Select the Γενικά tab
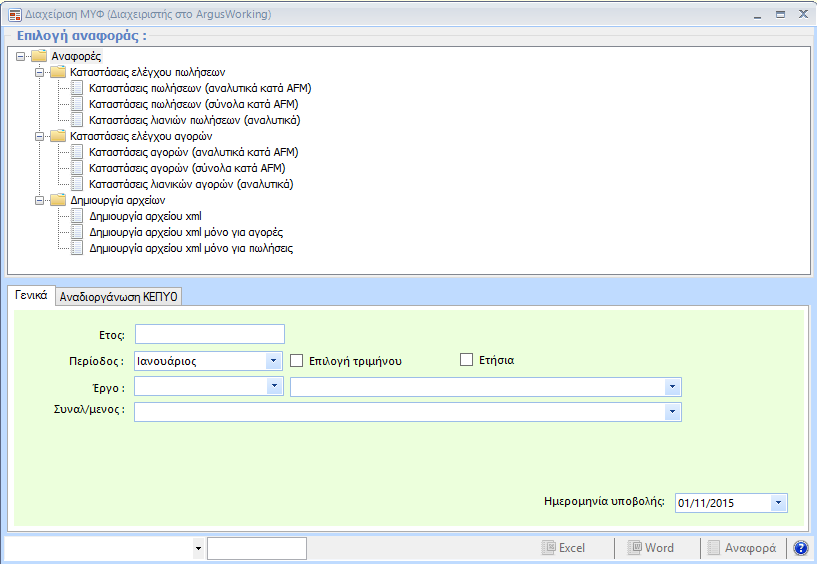817x564 pixels. coord(31,296)
